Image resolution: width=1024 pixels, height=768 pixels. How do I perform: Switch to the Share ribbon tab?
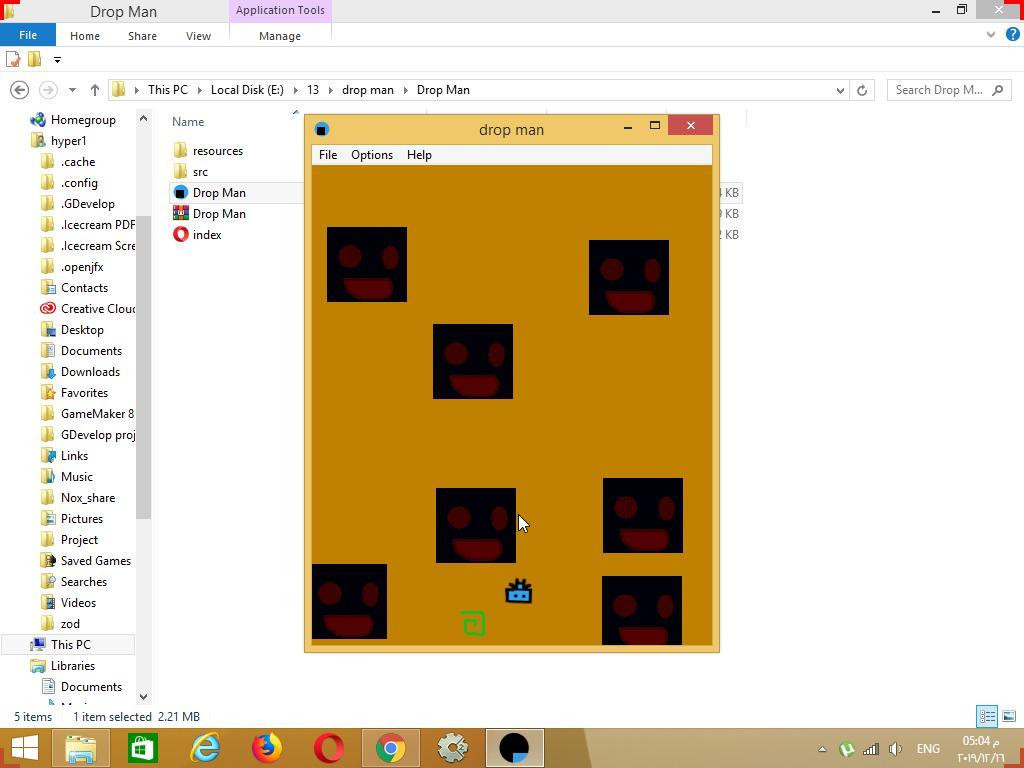click(142, 36)
